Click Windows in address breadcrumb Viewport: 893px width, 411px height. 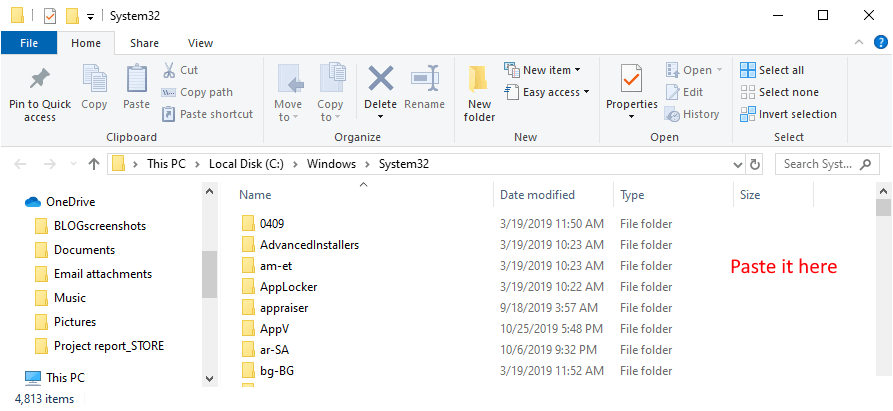click(331, 165)
